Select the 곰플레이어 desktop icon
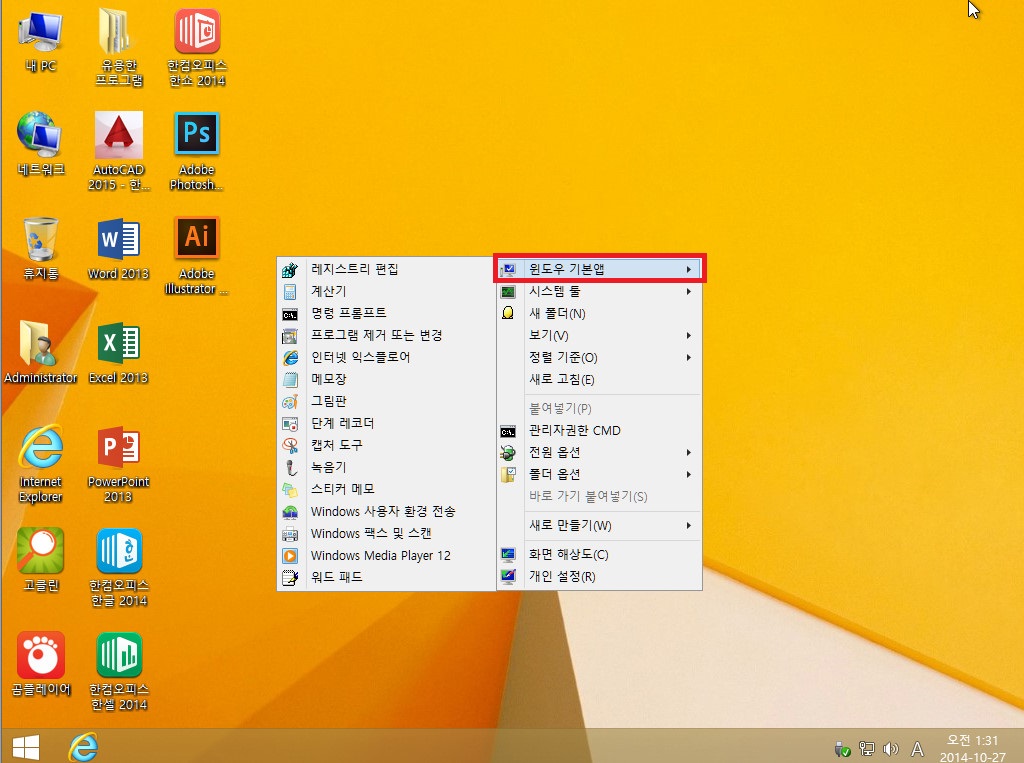Viewport: 1024px width, 763px height. [x=40, y=664]
